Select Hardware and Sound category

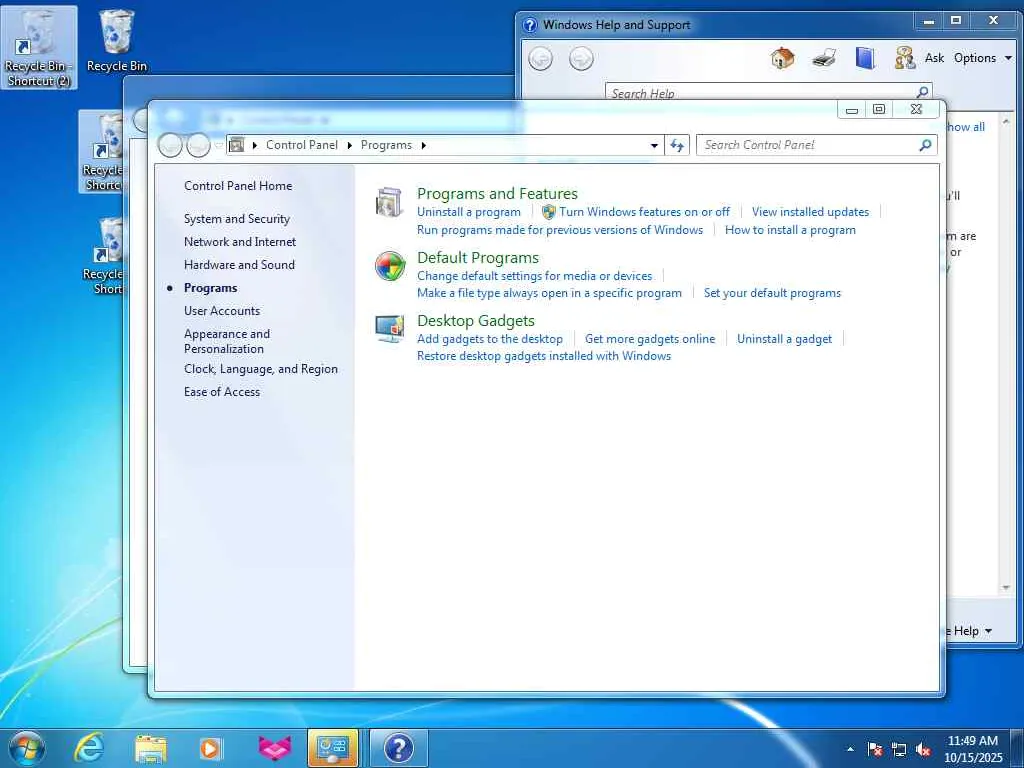click(239, 264)
